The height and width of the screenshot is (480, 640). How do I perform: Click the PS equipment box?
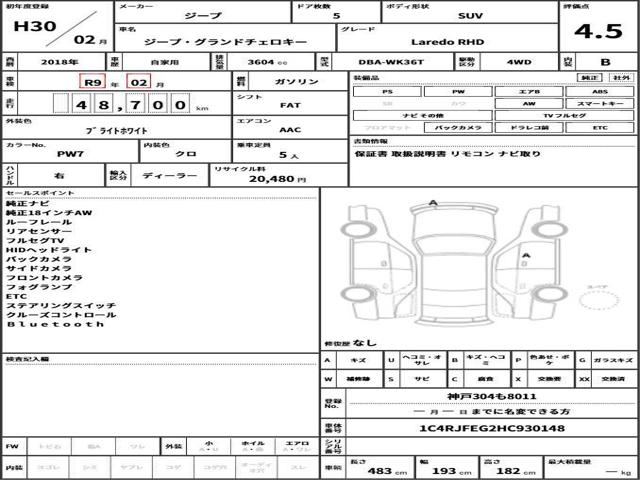pos(387,92)
